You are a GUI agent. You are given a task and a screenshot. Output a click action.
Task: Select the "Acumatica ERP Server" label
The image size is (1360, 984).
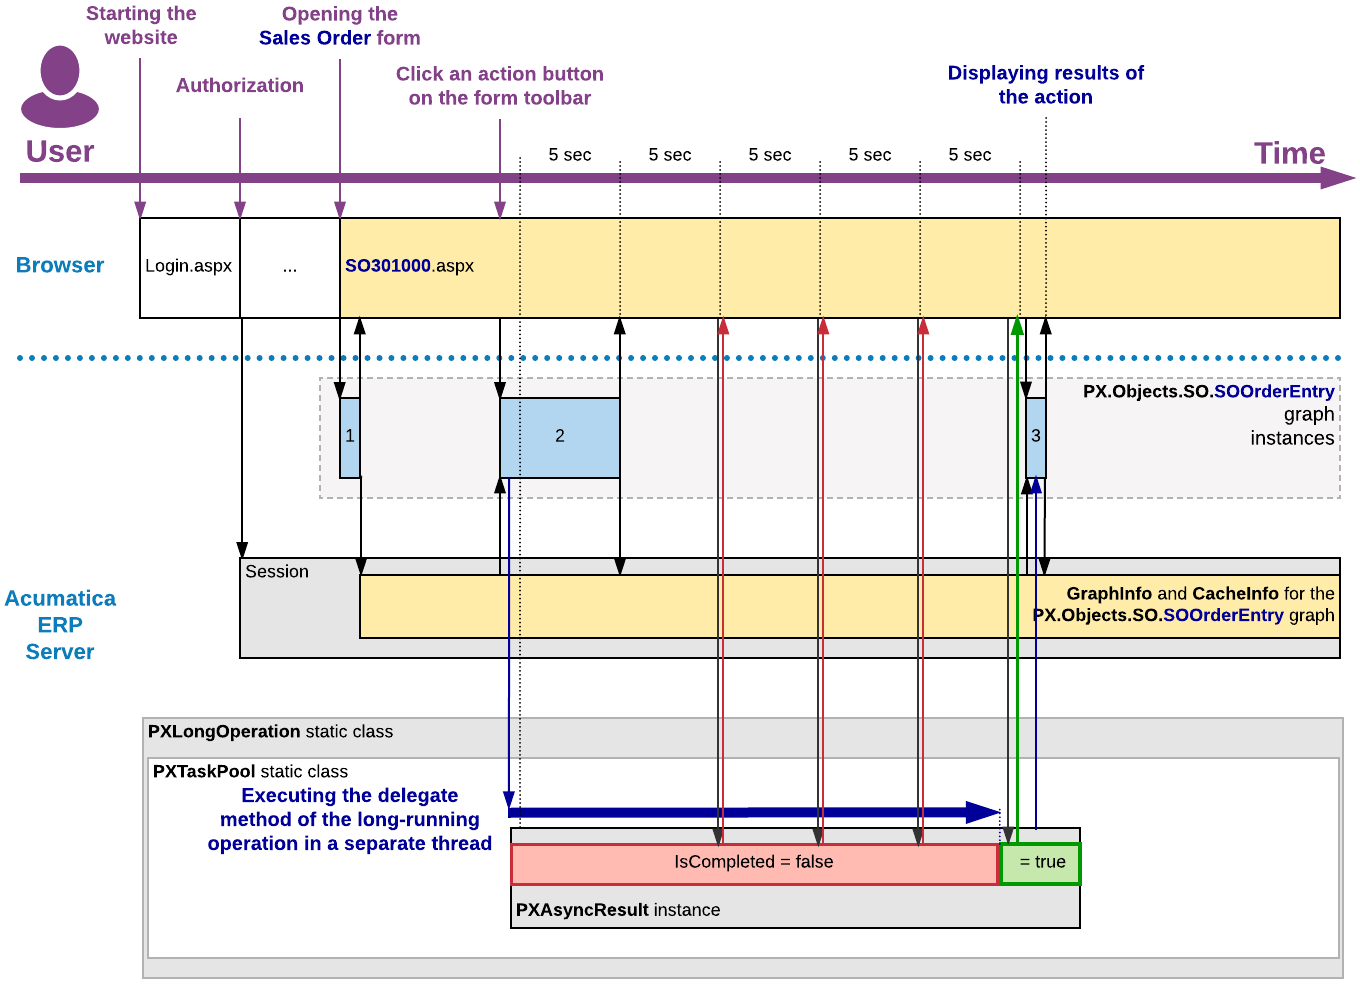(x=60, y=625)
